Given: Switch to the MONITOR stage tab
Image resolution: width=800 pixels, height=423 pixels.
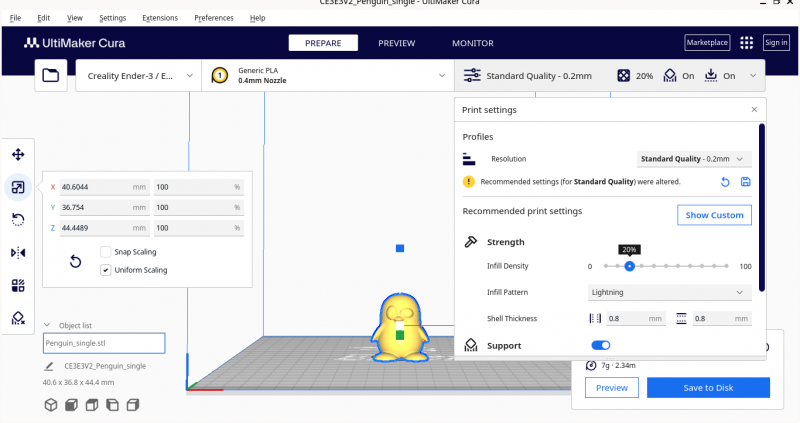Looking at the screenshot, I should 472,43.
